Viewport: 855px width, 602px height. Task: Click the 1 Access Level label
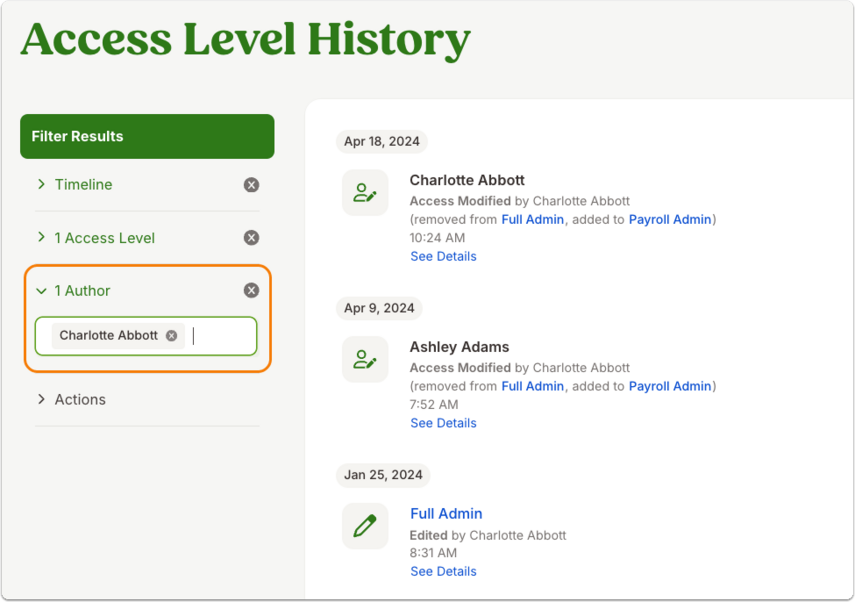pos(105,238)
